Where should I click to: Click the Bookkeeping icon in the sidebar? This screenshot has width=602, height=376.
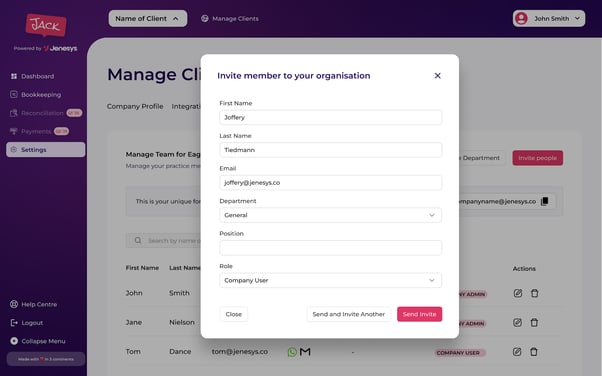pyautogui.click(x=14, y=94)
